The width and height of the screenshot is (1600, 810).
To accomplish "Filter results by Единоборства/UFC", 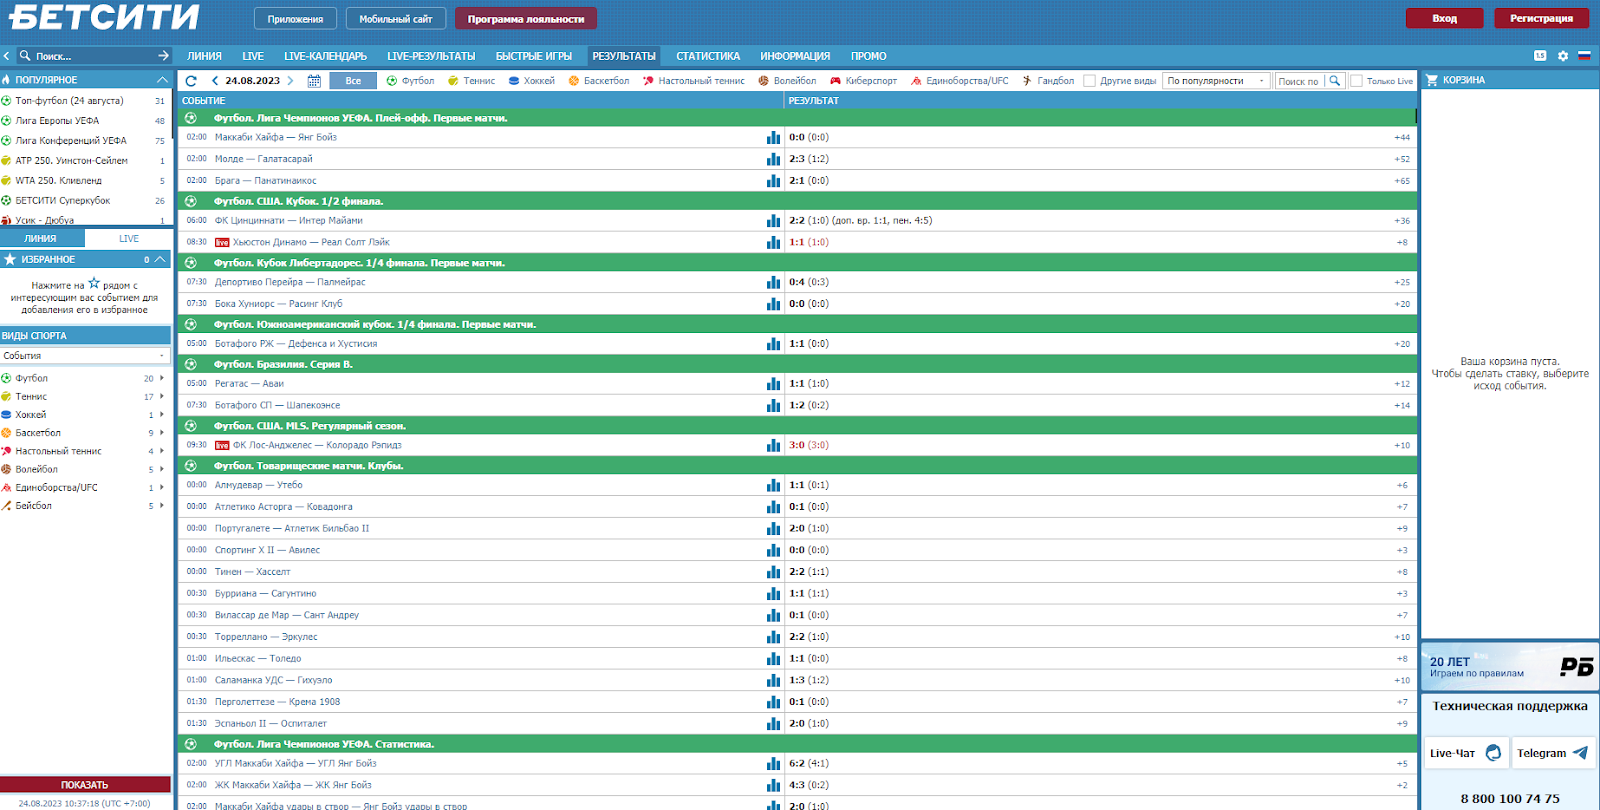I will tap(959, 81).
